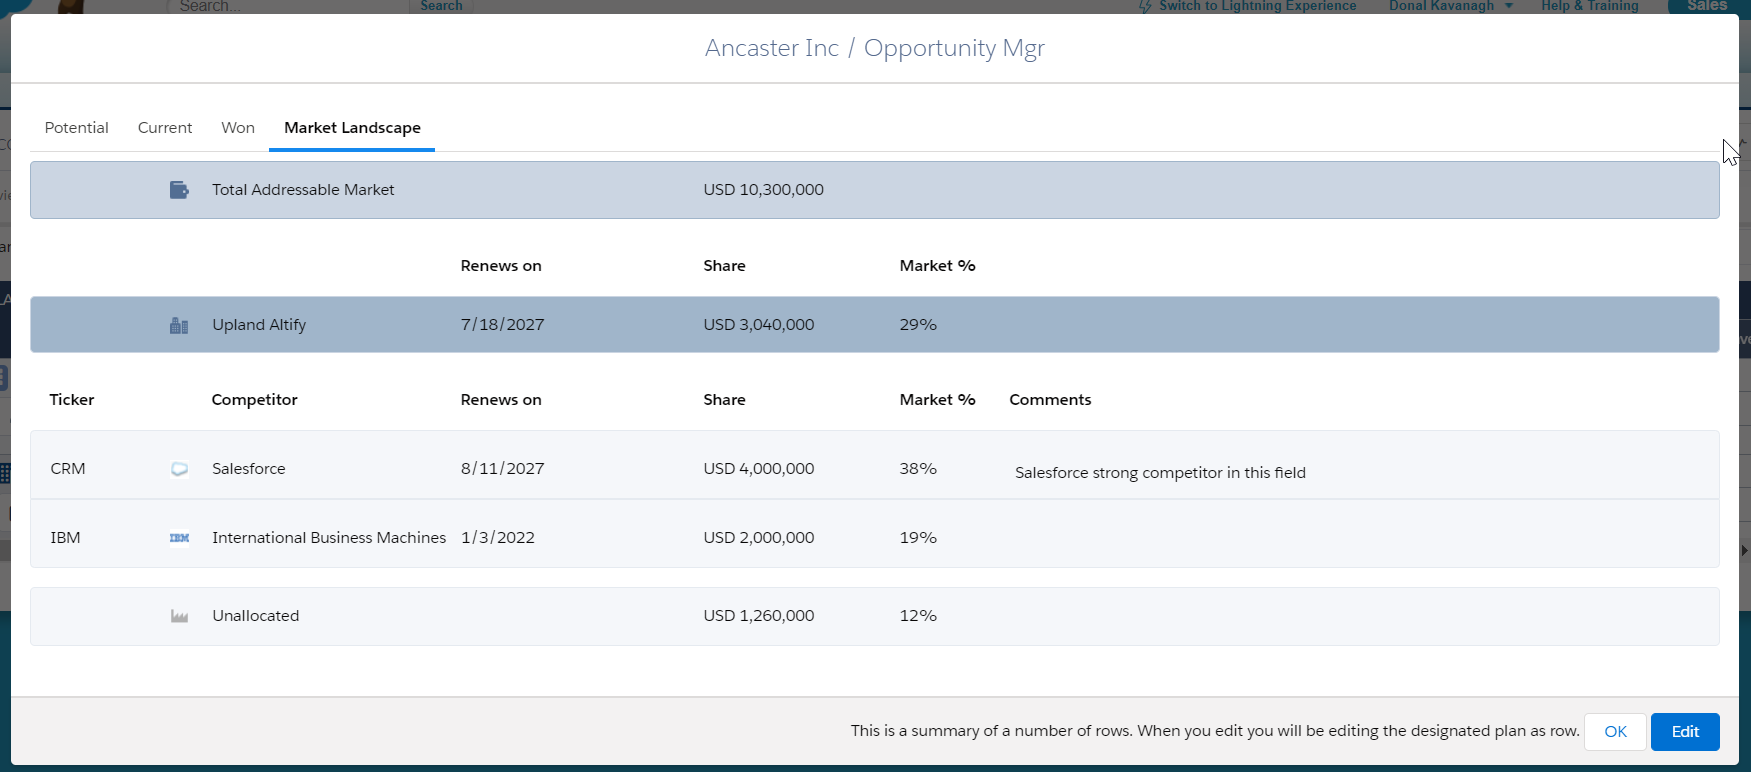
Task: Select the Market Landscape tab
Action: (x=352, y=128)
